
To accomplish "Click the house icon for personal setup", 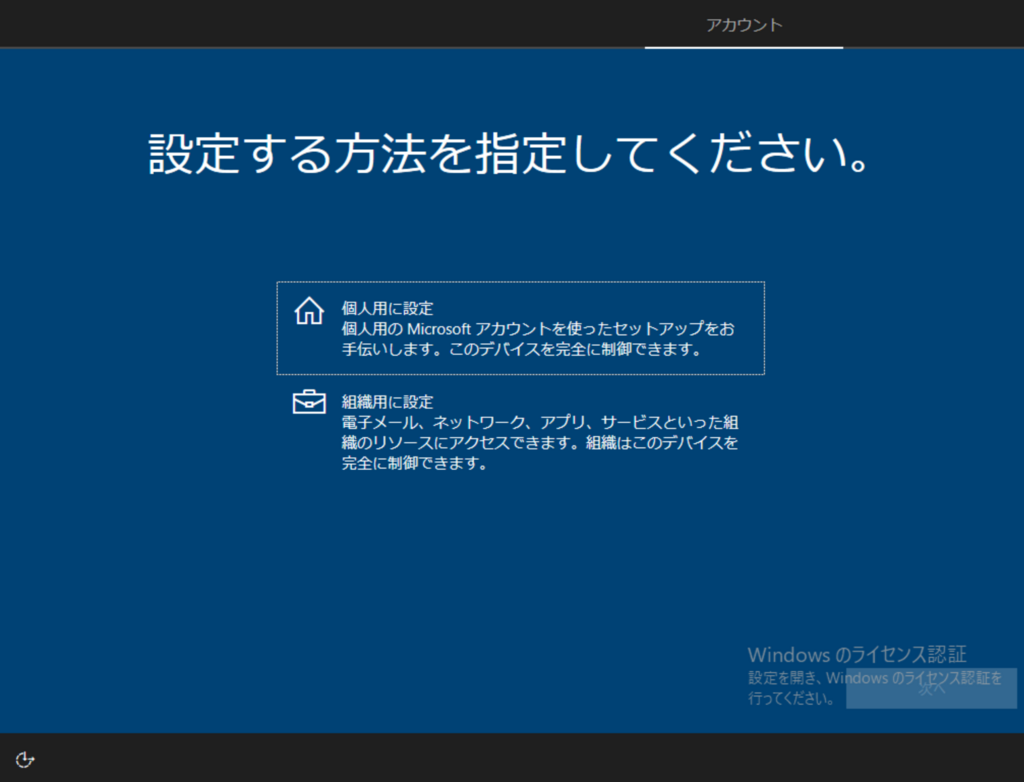I will (x=309, y=311).
